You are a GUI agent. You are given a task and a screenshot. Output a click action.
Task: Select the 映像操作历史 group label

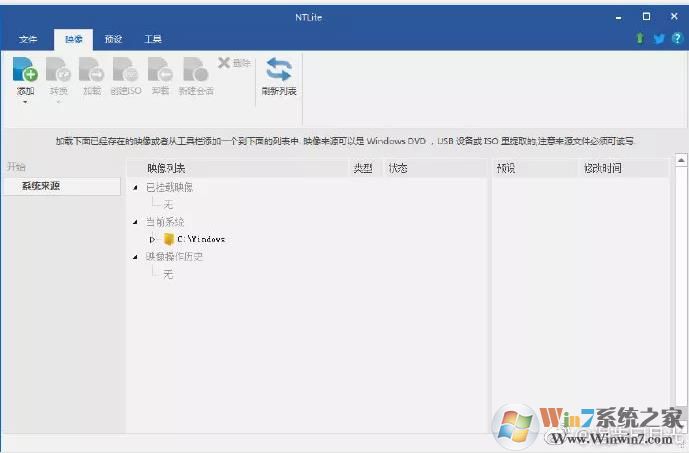174,257
